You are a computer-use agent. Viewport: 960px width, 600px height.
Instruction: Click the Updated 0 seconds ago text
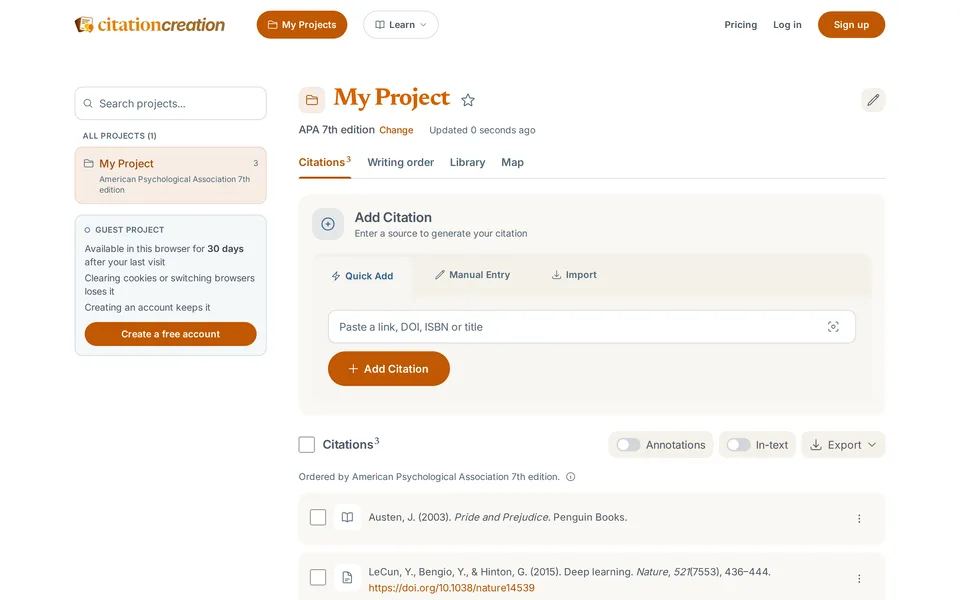[x=482, y=130]
